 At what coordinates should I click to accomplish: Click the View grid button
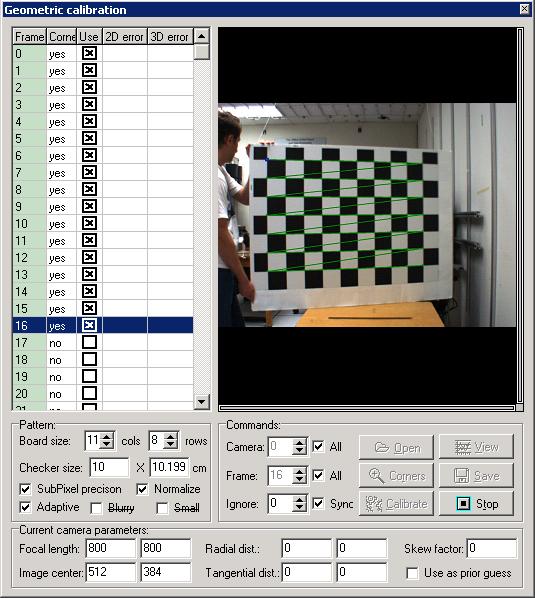(476, 447)
